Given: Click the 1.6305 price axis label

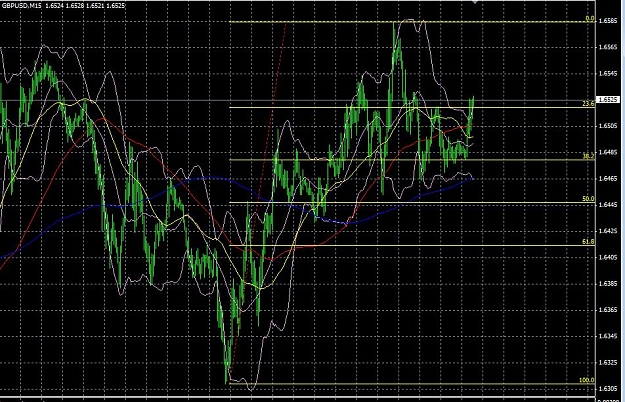Looking at the screenshot, I should [x=608, y=388].
